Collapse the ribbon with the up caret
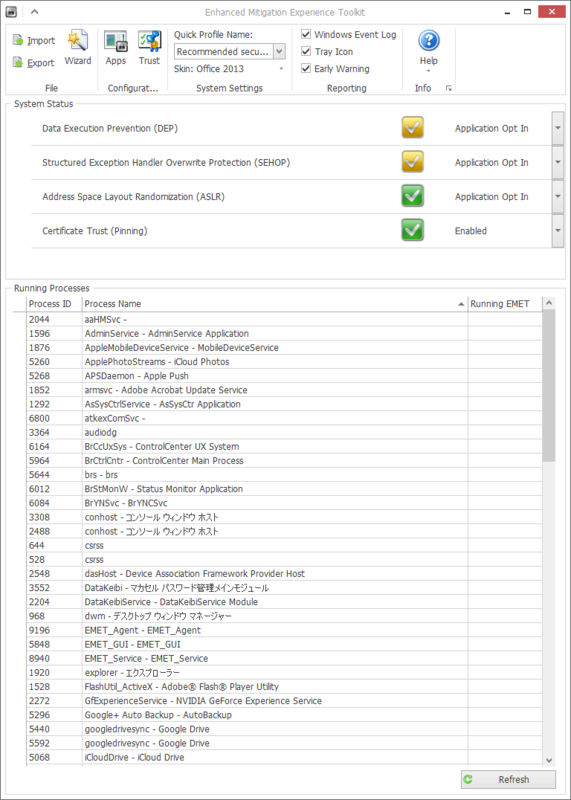 tap(34, 12)
